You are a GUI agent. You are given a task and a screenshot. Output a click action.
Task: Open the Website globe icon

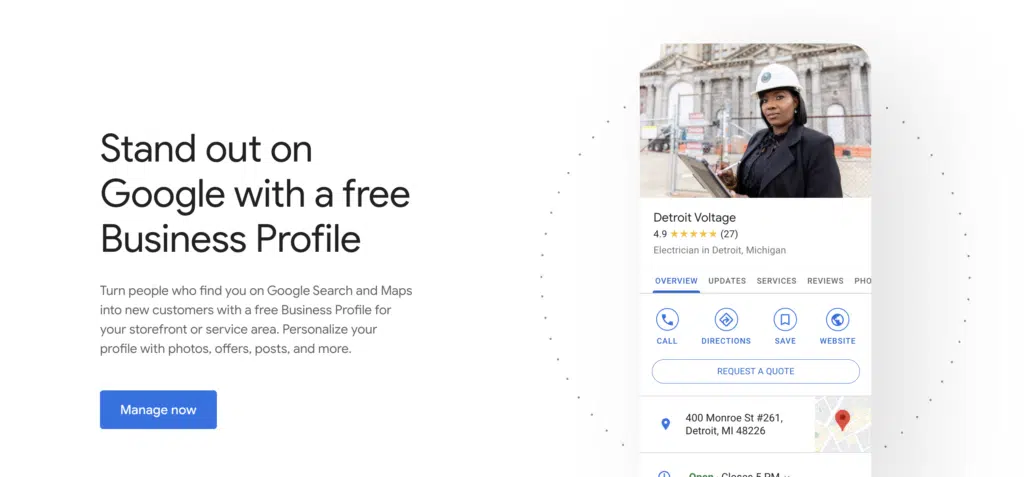(x=838, y=320)
